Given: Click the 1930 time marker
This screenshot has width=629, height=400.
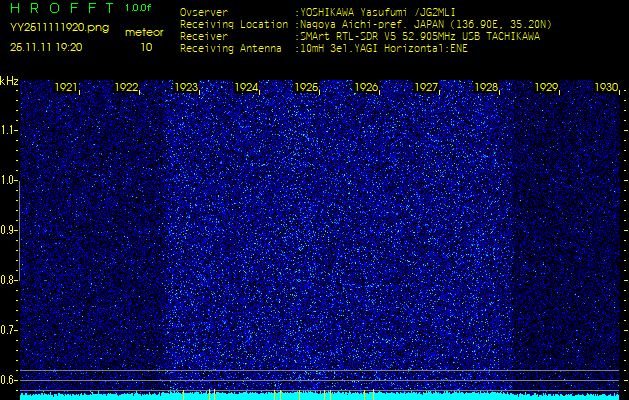Looking at the screenshot, I should pyautogui.click(x=607, y=87).
